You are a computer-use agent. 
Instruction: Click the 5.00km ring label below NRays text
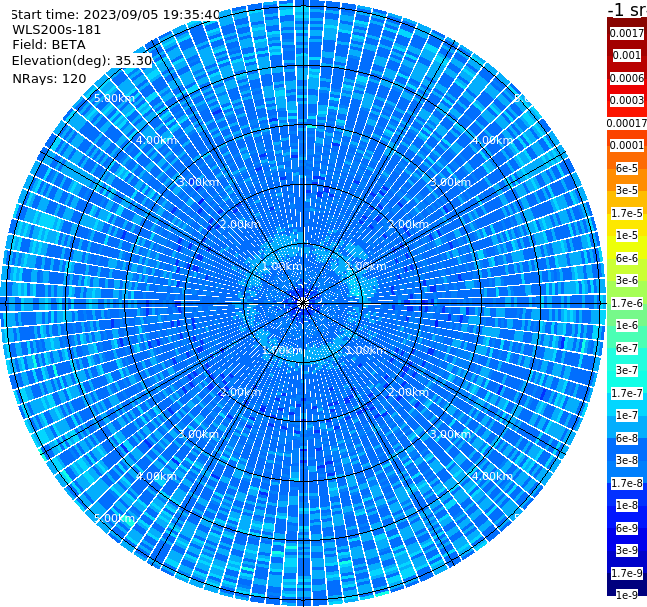114,99
